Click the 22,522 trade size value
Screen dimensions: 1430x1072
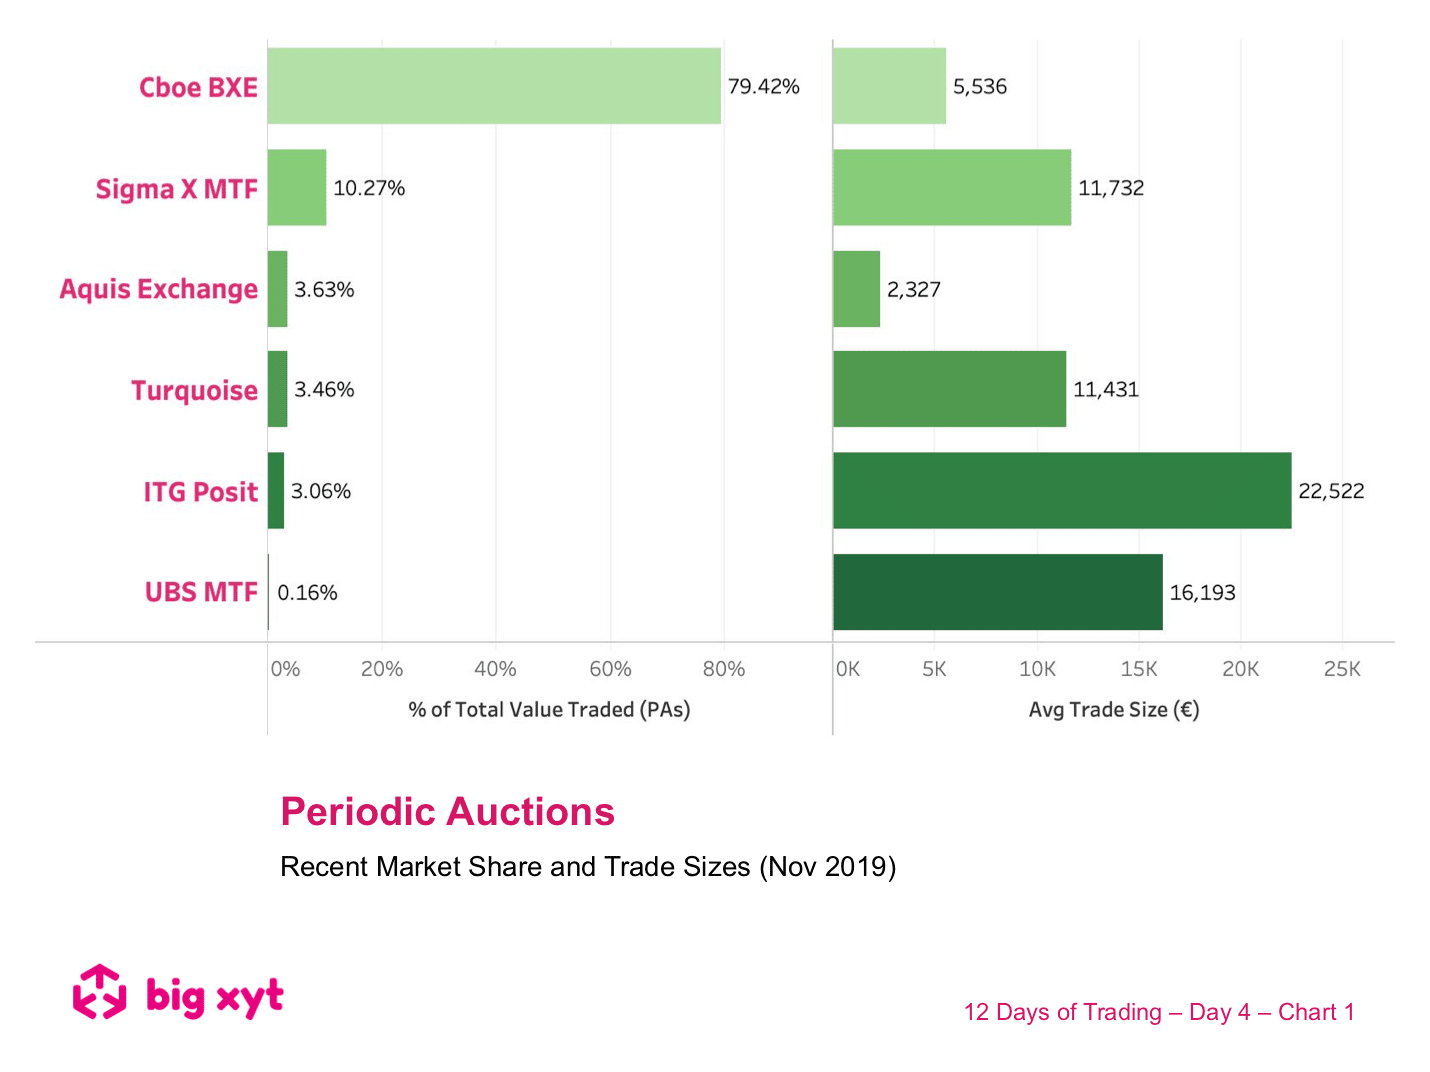click(1331, 491)
